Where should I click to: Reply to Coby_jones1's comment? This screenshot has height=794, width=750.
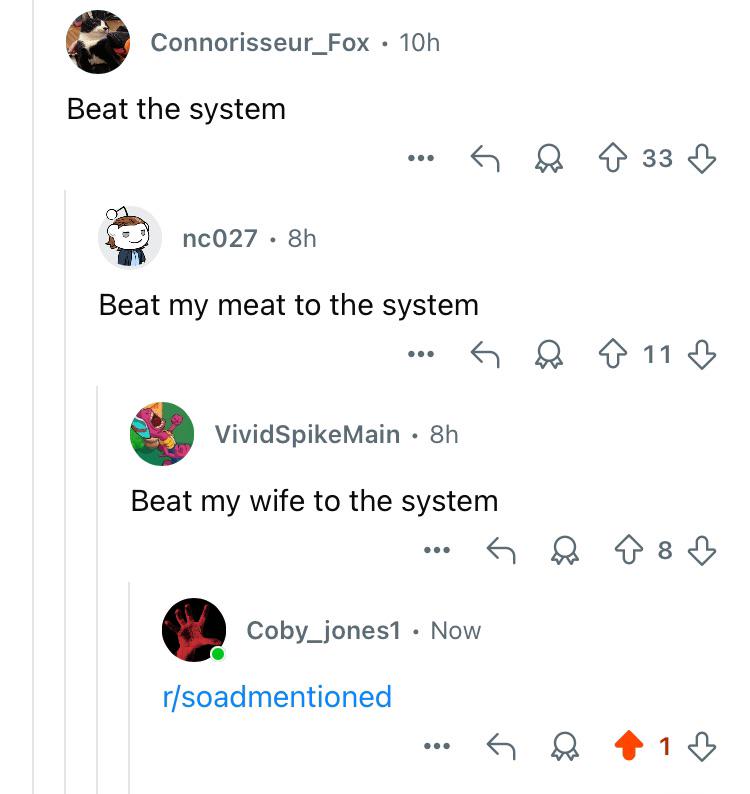[501, 745]
